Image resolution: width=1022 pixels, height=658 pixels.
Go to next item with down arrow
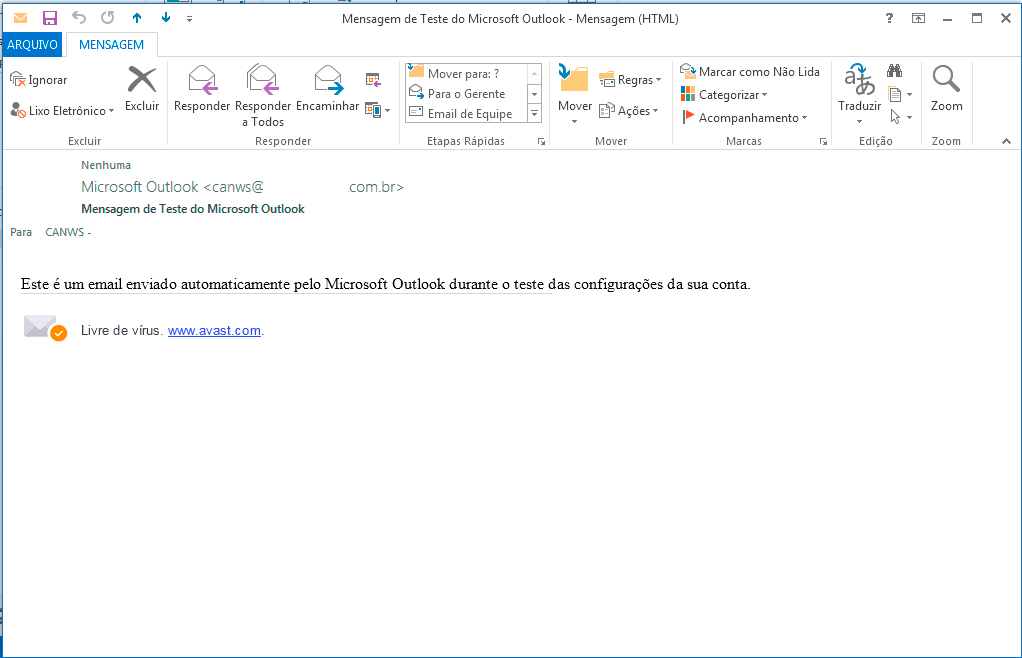[x=166, y=18]
